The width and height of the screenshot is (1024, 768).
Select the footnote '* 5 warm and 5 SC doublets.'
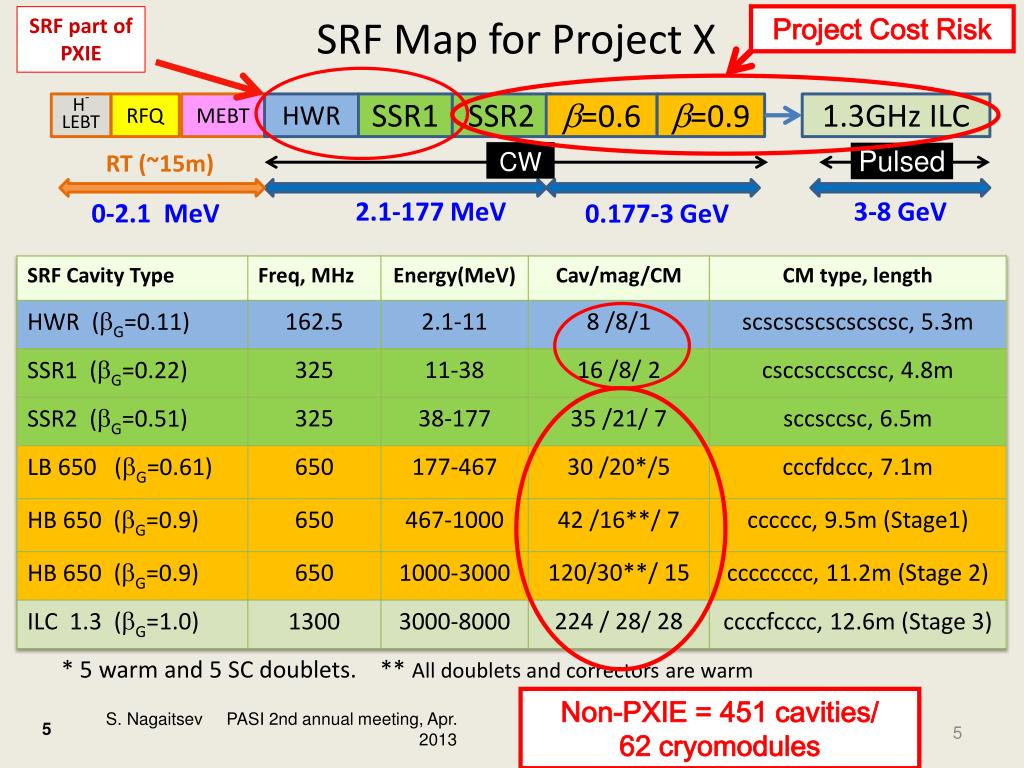coord(209,670)
